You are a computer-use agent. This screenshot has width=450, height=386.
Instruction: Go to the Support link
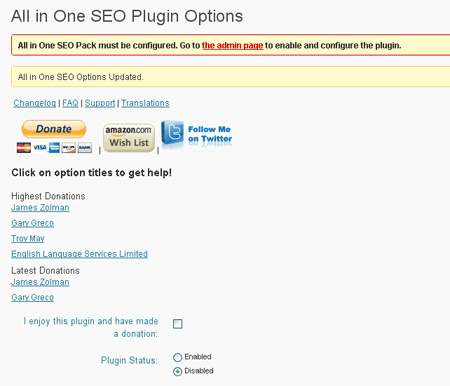[x=100, y=103]
